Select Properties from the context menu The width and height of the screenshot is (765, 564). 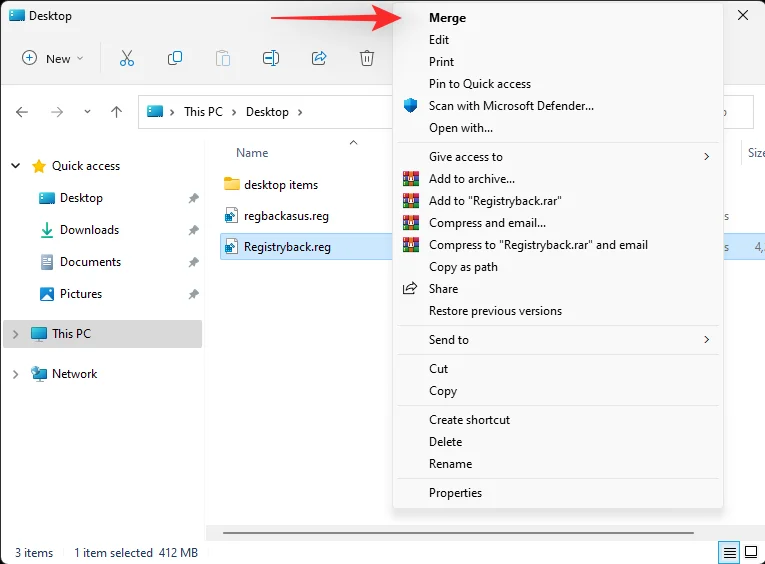point(455,493)
